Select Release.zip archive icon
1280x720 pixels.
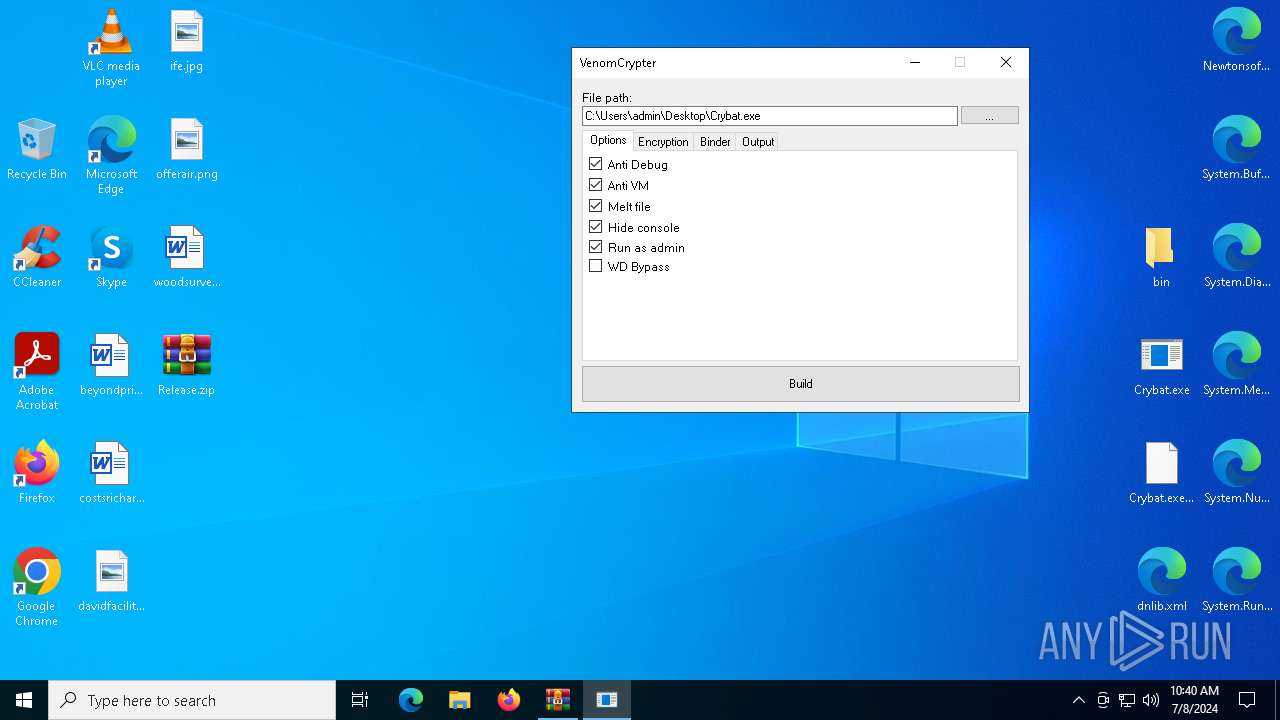186,364
